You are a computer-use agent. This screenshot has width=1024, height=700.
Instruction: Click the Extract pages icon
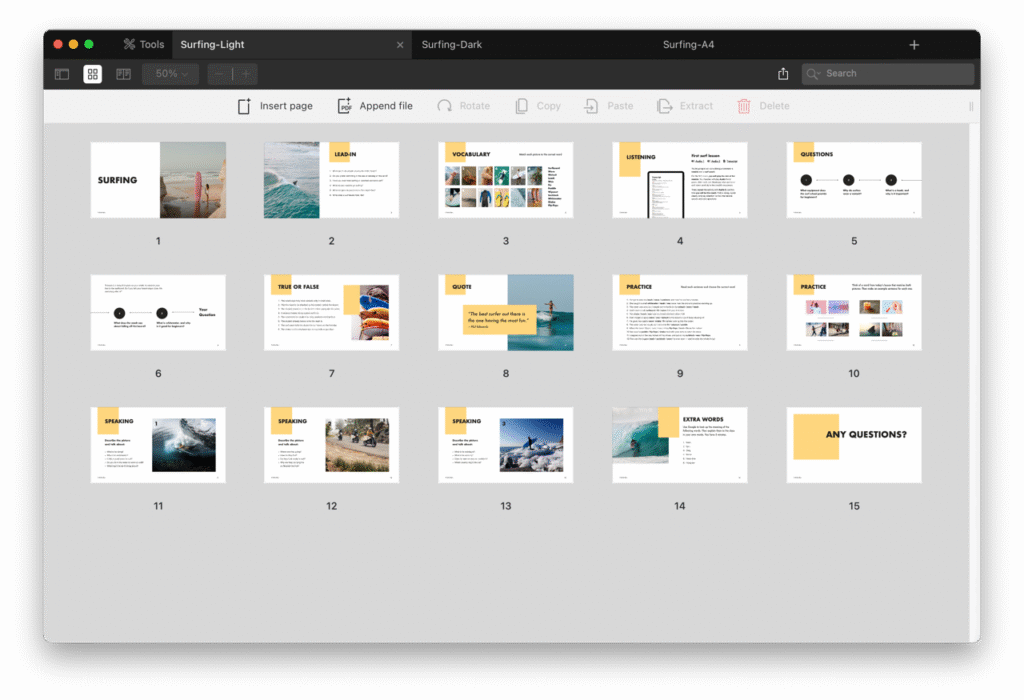[664, 106]
